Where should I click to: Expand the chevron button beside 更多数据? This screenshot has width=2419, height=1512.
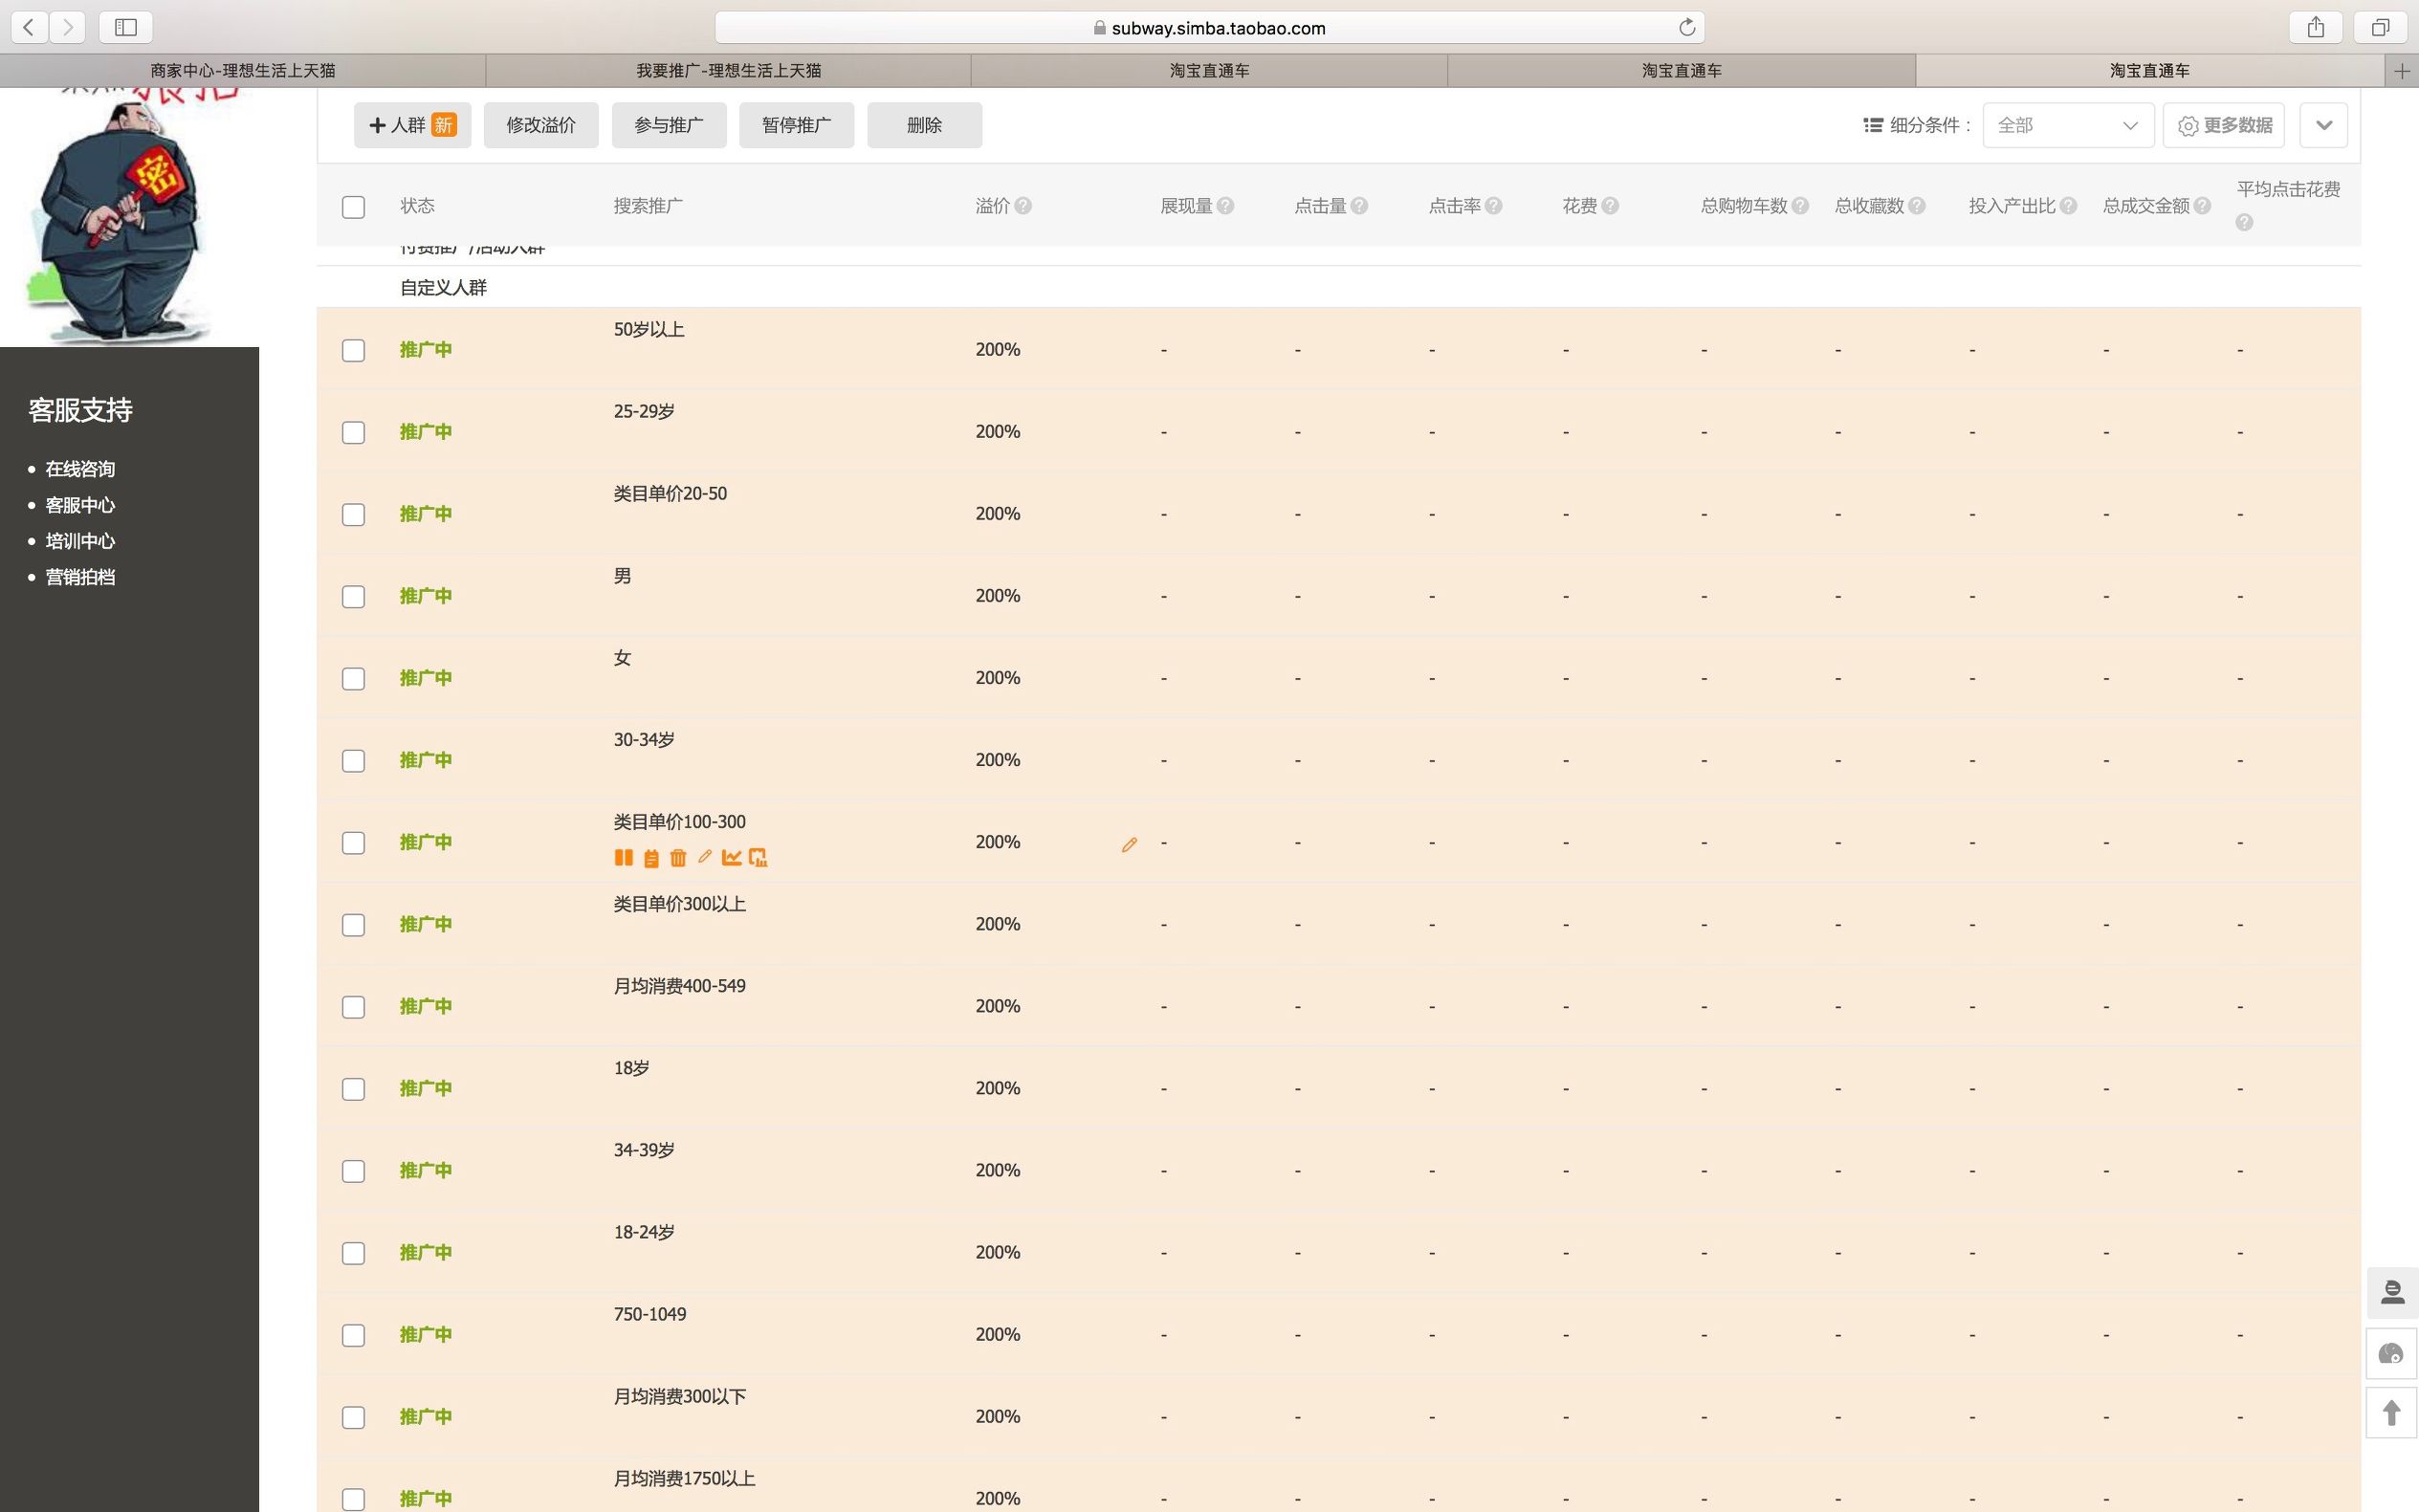pos(2322,125)
